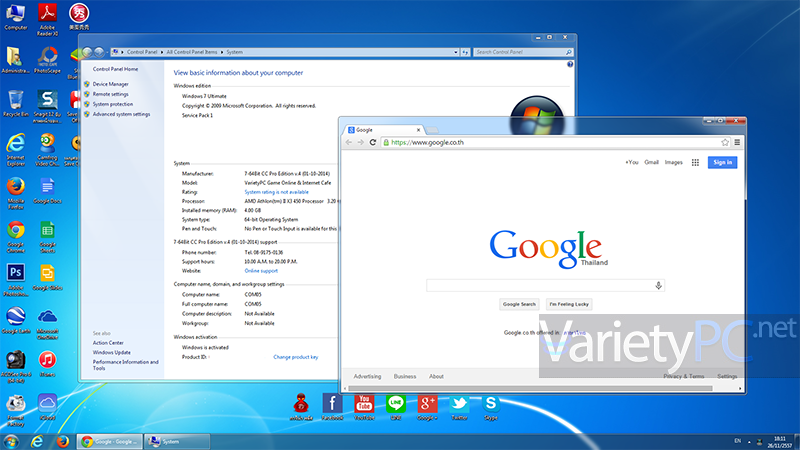Open the Google Earth desktop shortcut

coord(16,317)
